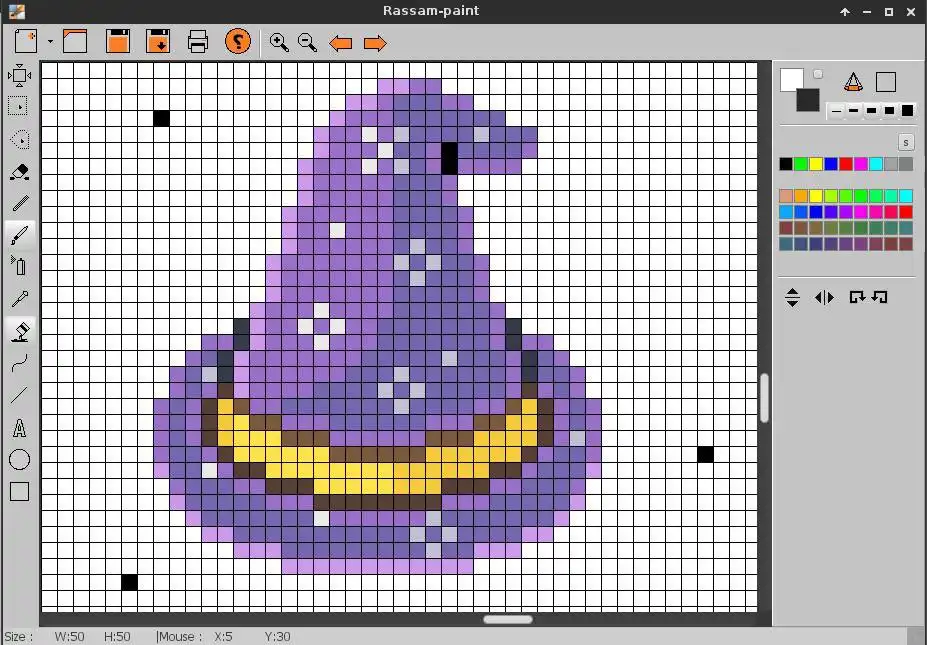Pick the red swatch in top palette row
The height and width of the screenshot is (645, 927).
click(x=846, y=164)
